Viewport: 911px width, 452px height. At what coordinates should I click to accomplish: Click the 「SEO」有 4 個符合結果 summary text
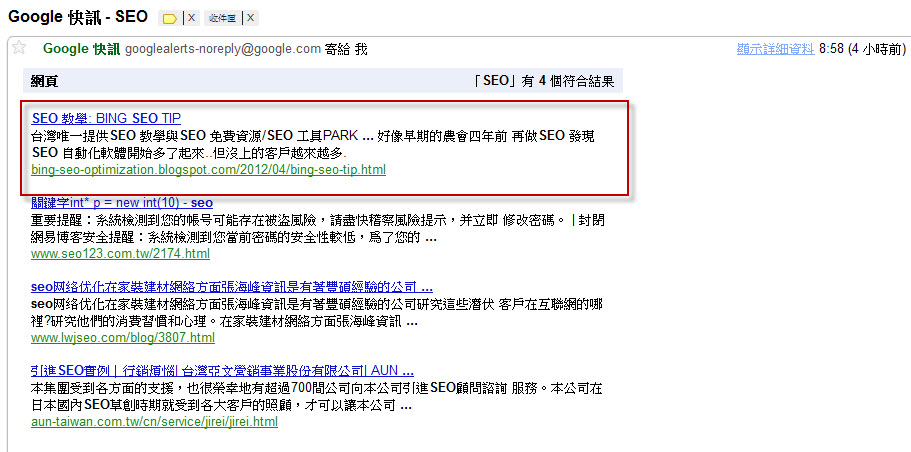coord(544,81)
